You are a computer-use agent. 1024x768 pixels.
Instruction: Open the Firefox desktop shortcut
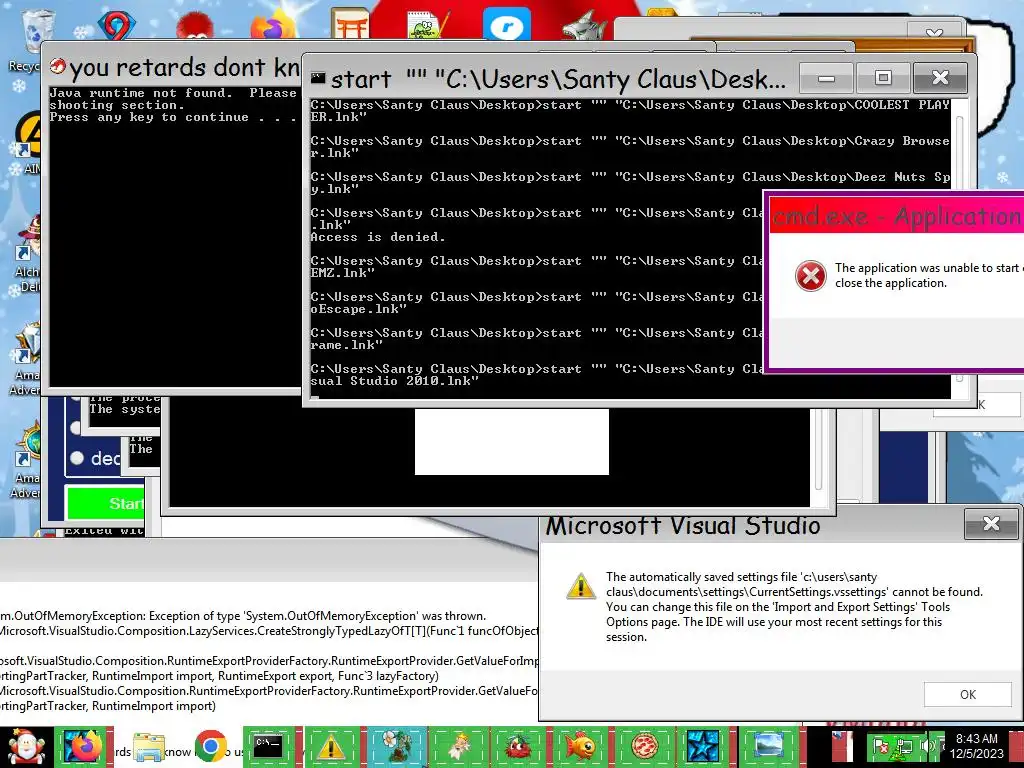pyautogui.click(x=273, y=26)
